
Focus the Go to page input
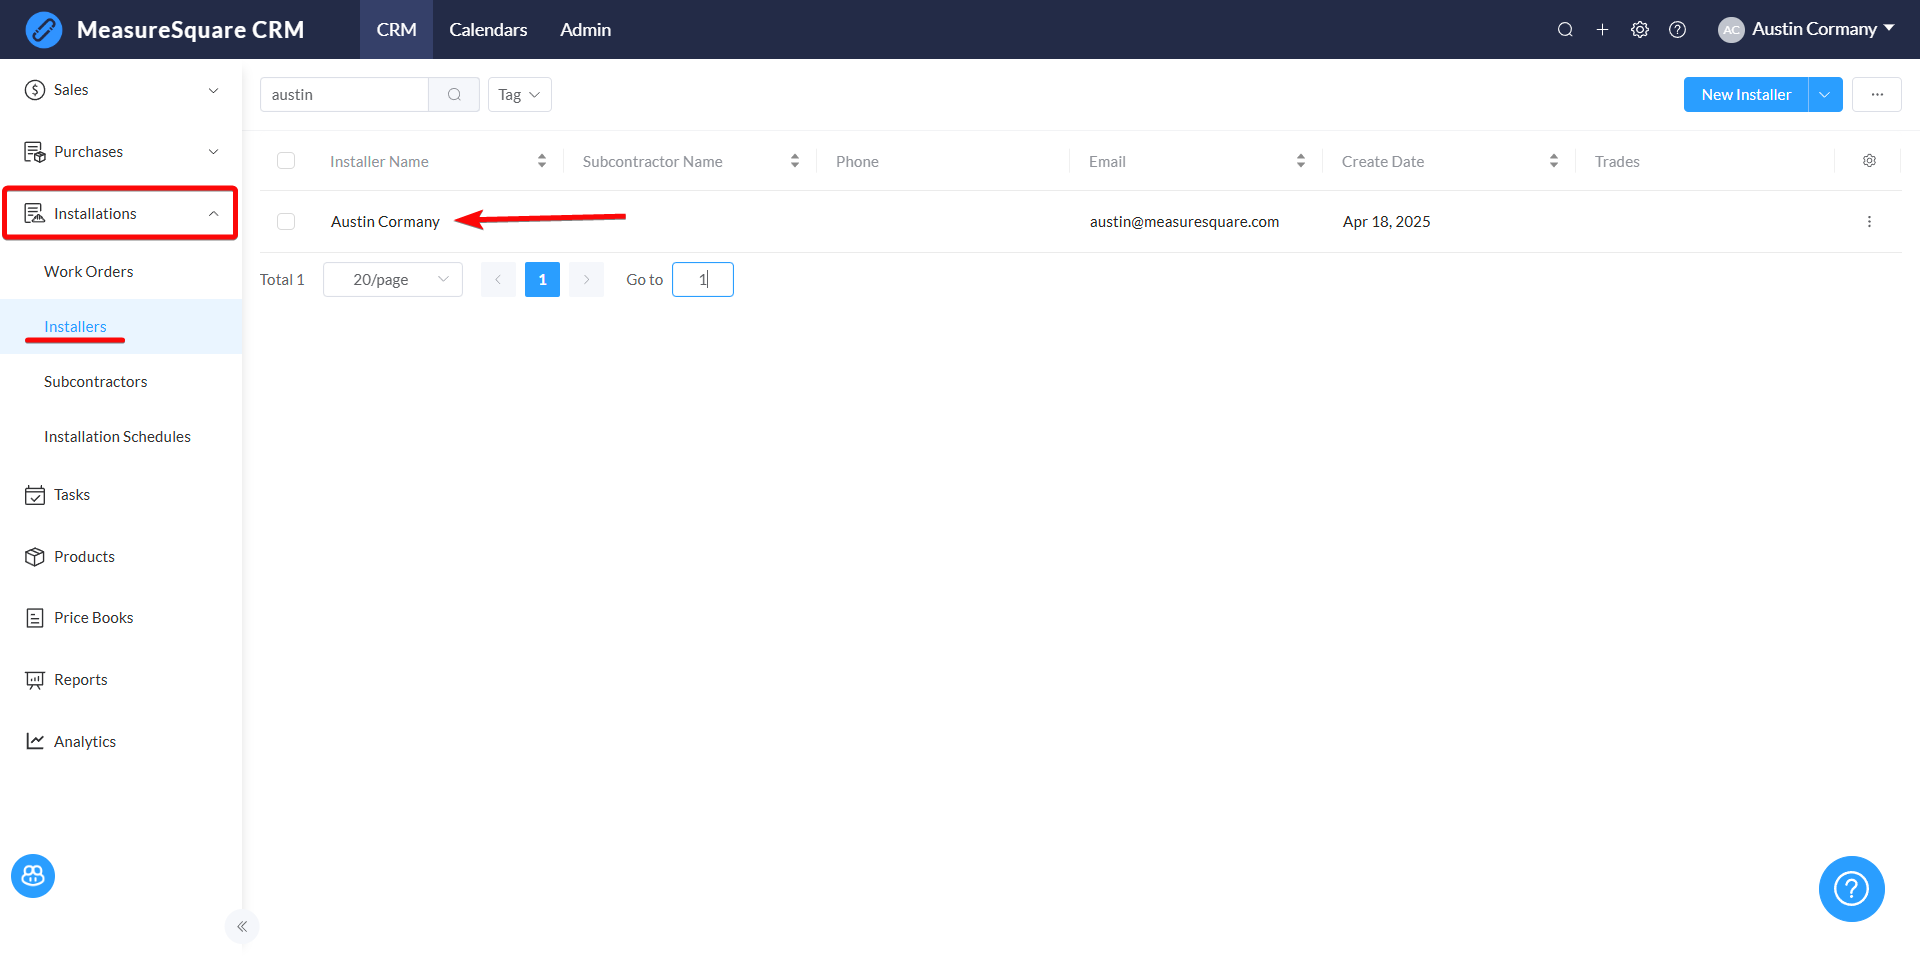[x=703, y=280]
